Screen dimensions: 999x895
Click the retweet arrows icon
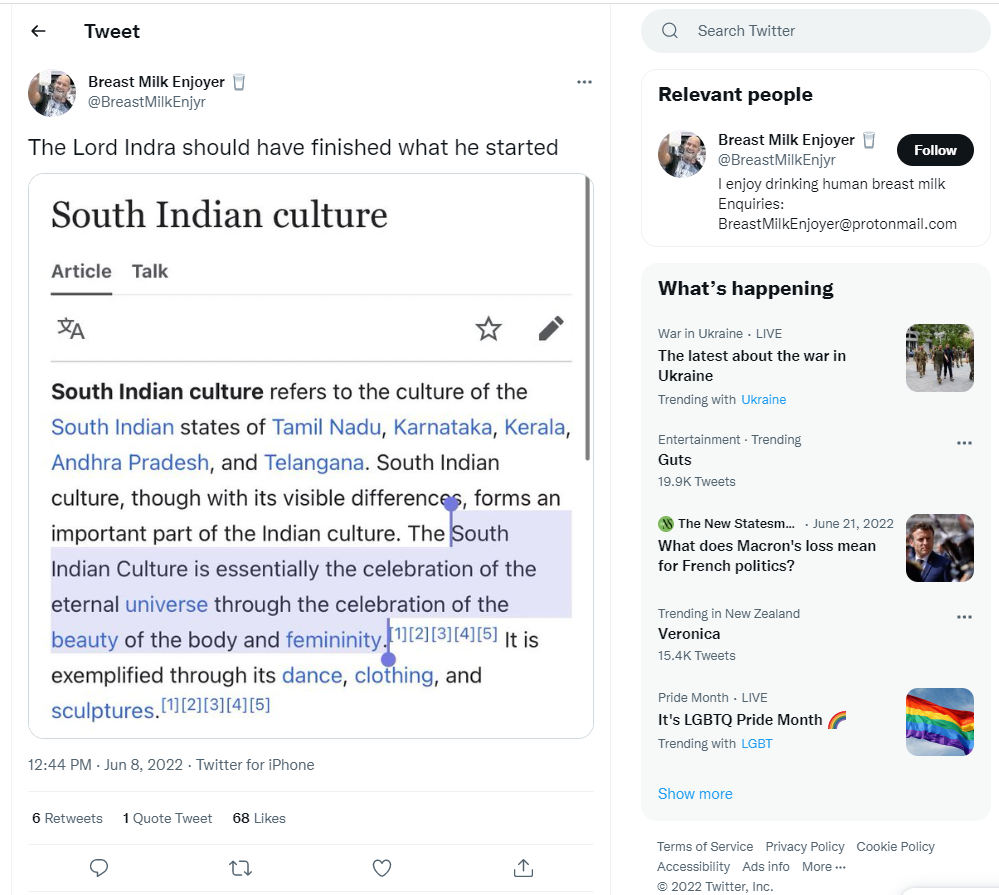coord(240,868)
